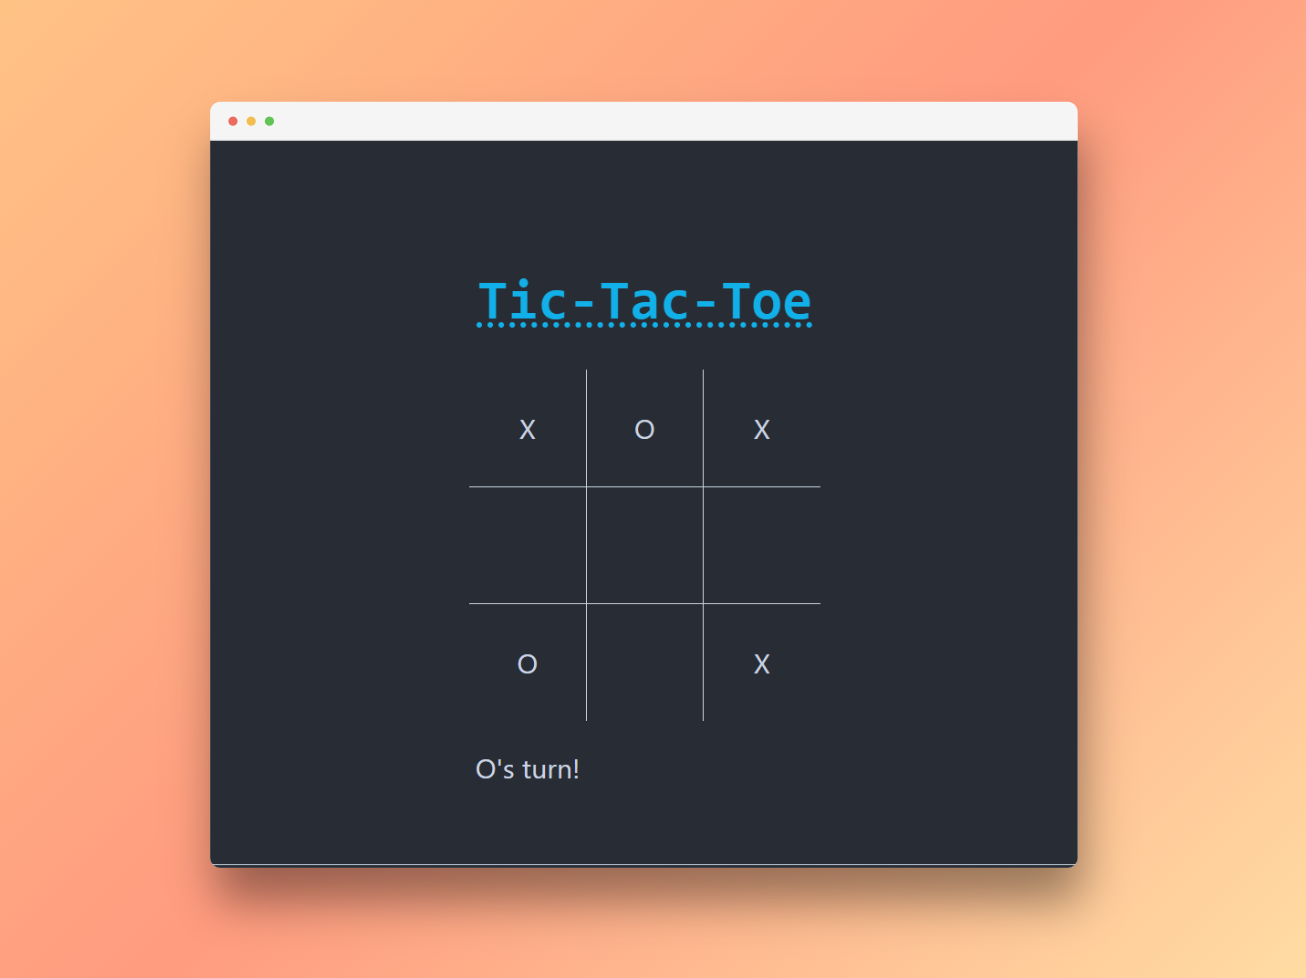Place O in the empty middle-left cell
This screenshot has width=1306, height=978.
527,545
